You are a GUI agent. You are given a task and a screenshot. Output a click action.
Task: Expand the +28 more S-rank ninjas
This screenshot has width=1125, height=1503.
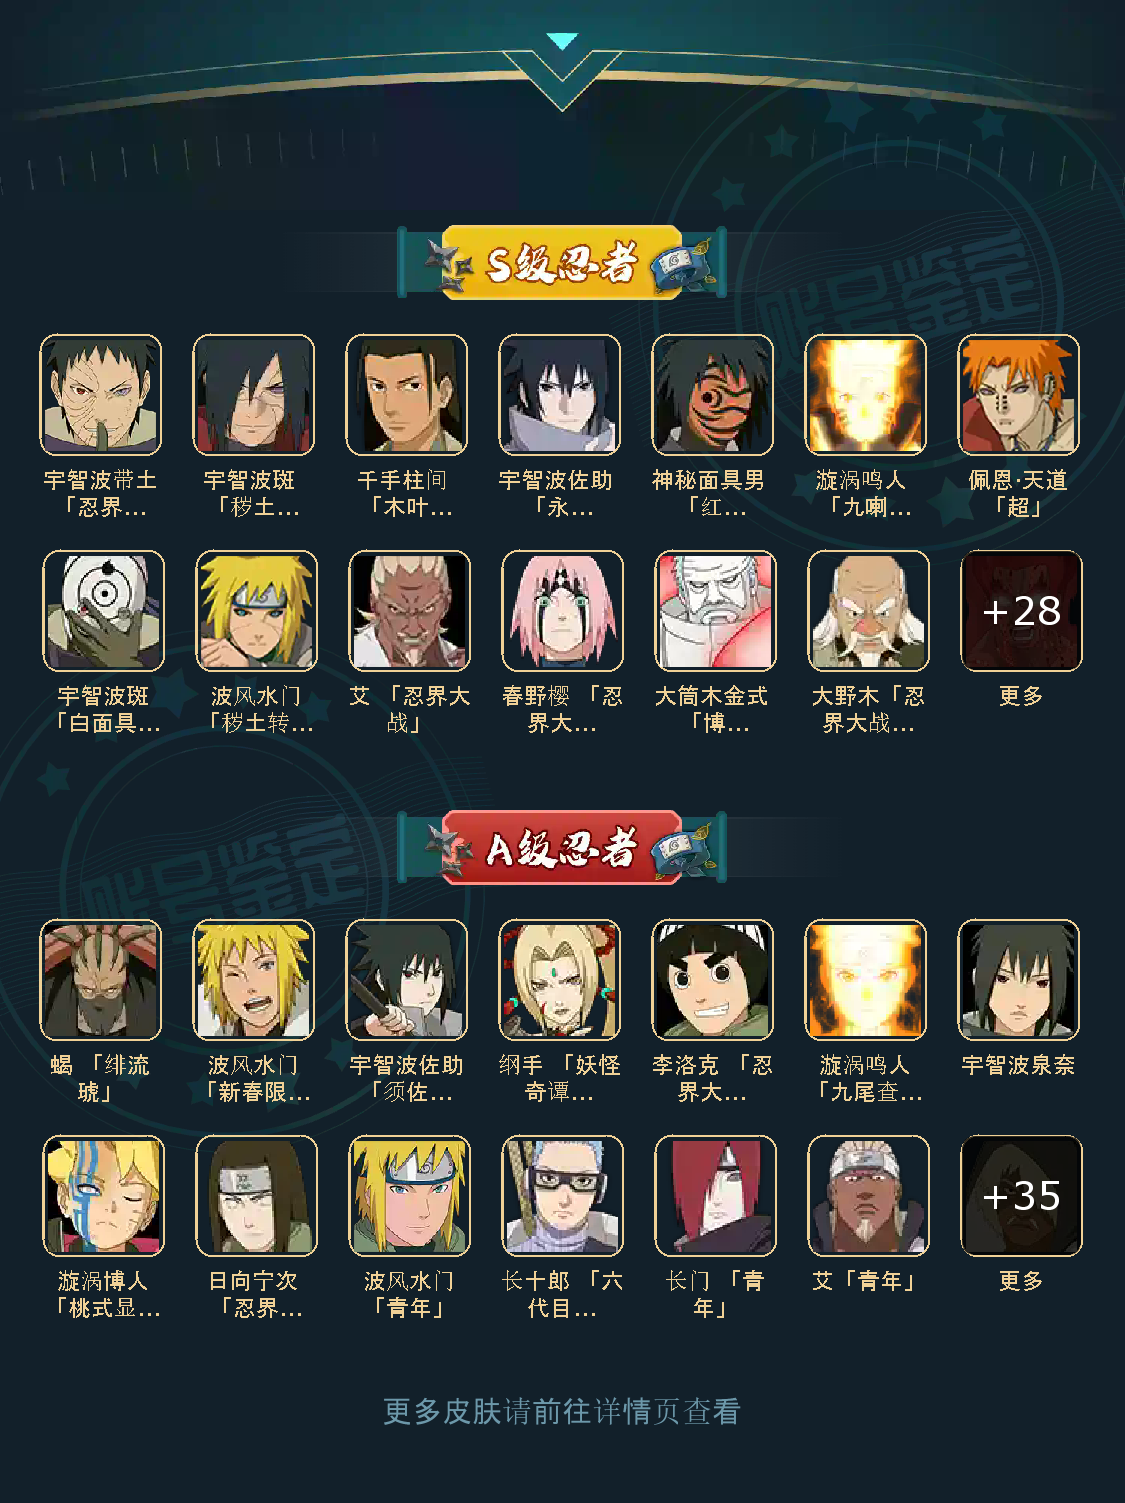[x=1021, y=610]
